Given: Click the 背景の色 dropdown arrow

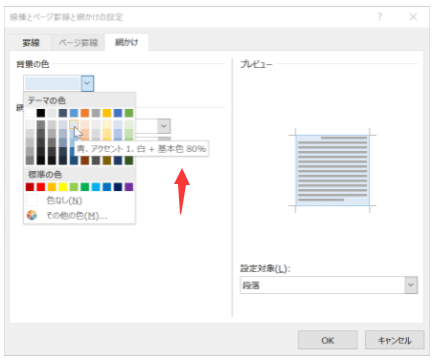Looking at the screenshot, I should coord(87,83).
